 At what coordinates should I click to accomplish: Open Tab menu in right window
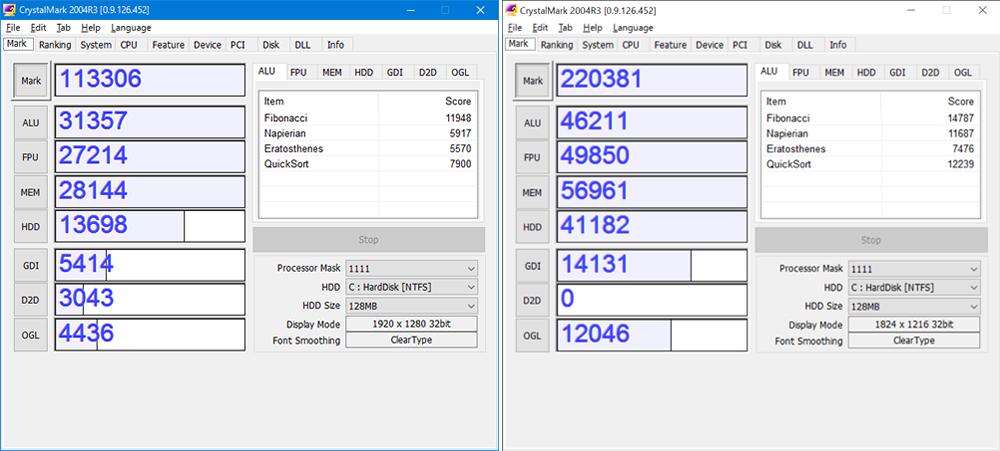[565, 27]
